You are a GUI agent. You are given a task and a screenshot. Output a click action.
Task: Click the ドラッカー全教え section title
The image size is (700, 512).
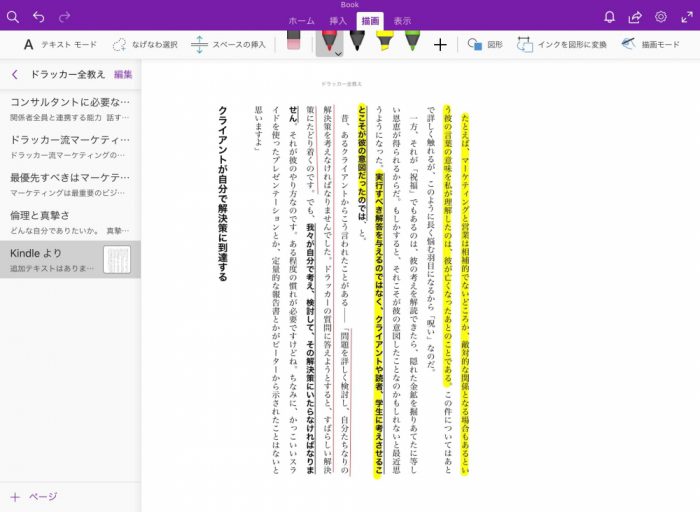(x=67, y=75)
